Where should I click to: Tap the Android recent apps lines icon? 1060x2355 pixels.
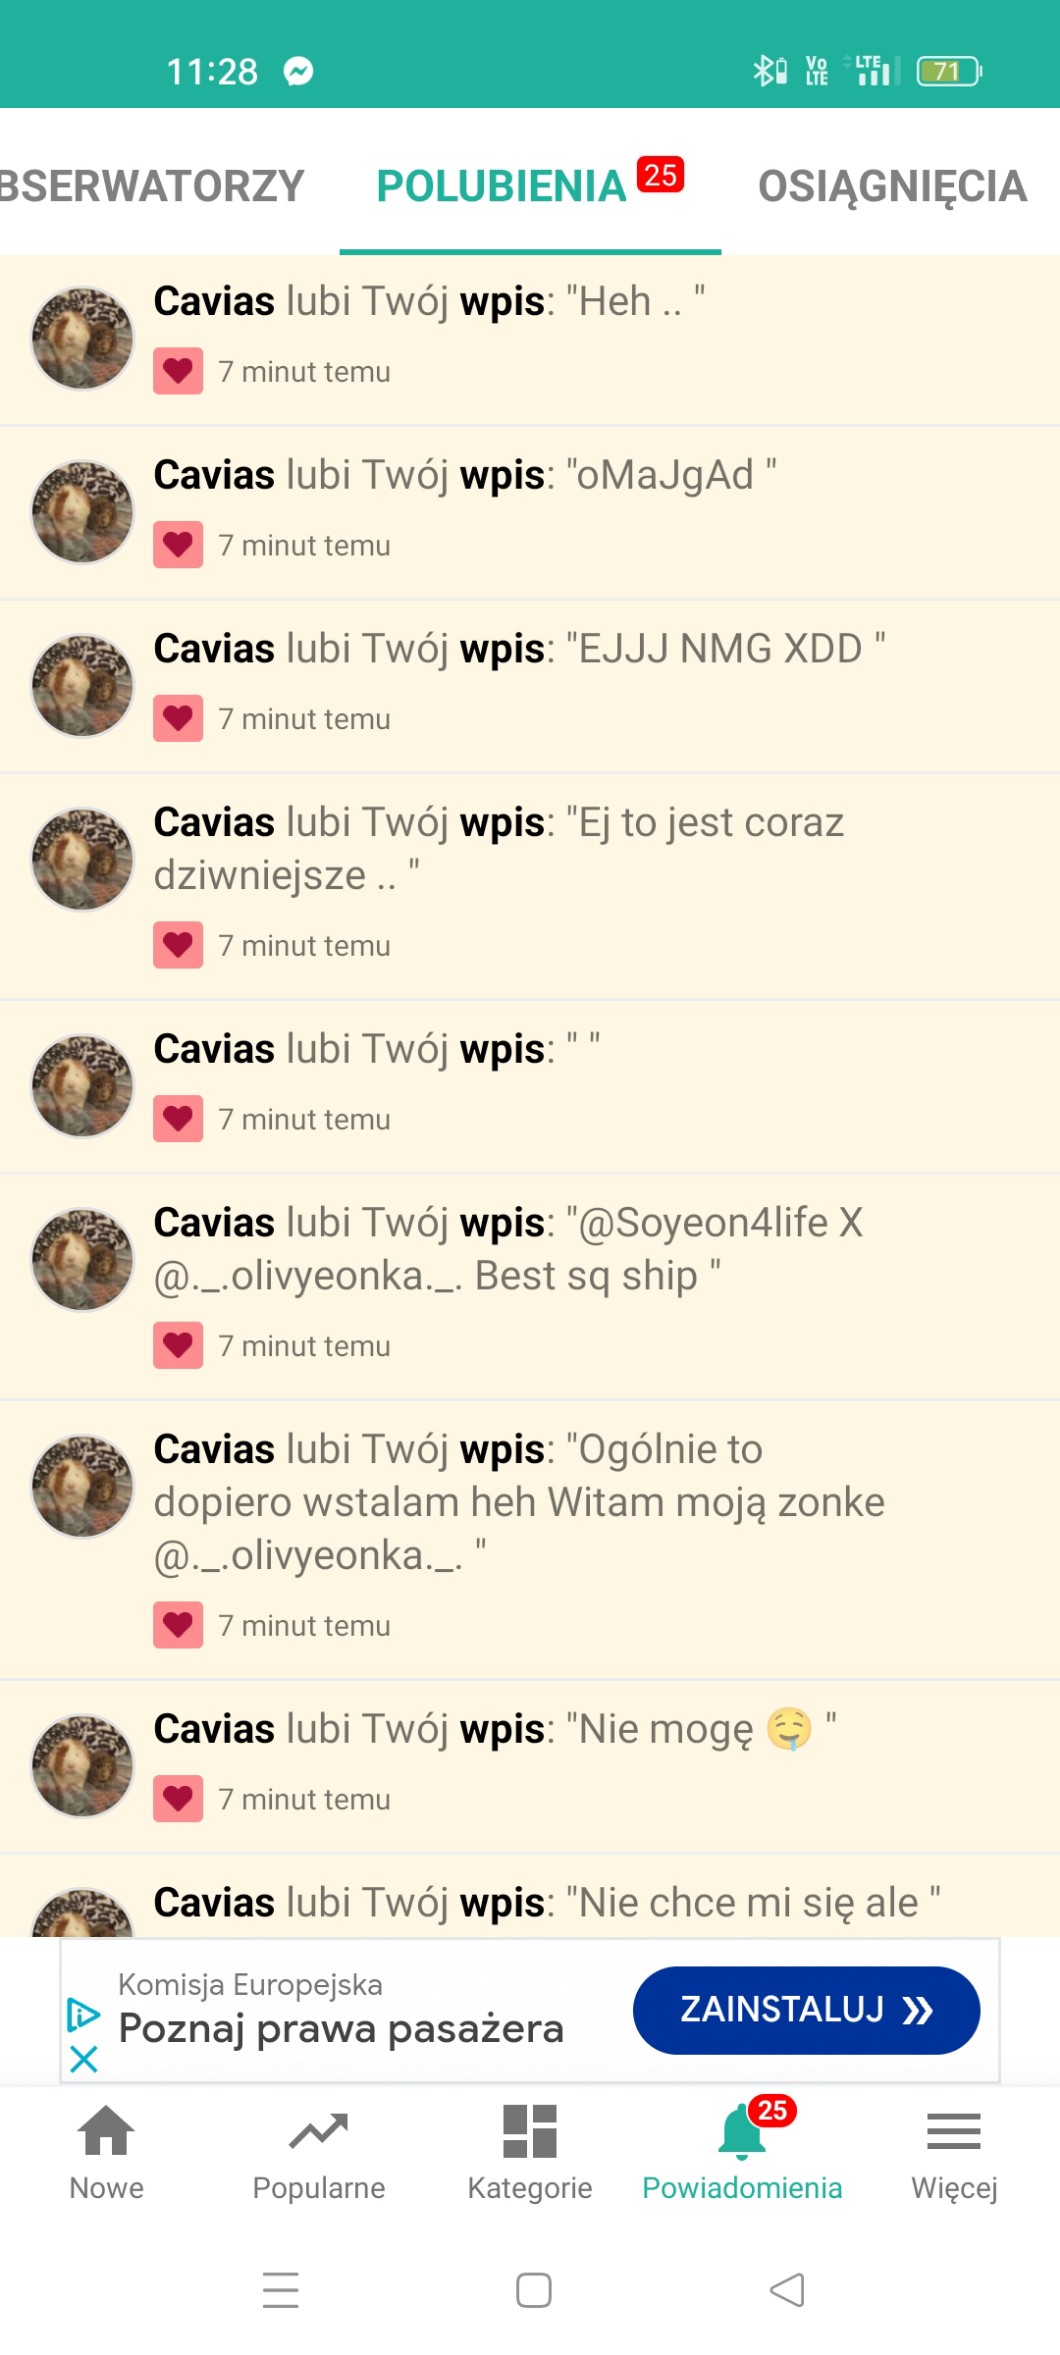point(281,2289)
